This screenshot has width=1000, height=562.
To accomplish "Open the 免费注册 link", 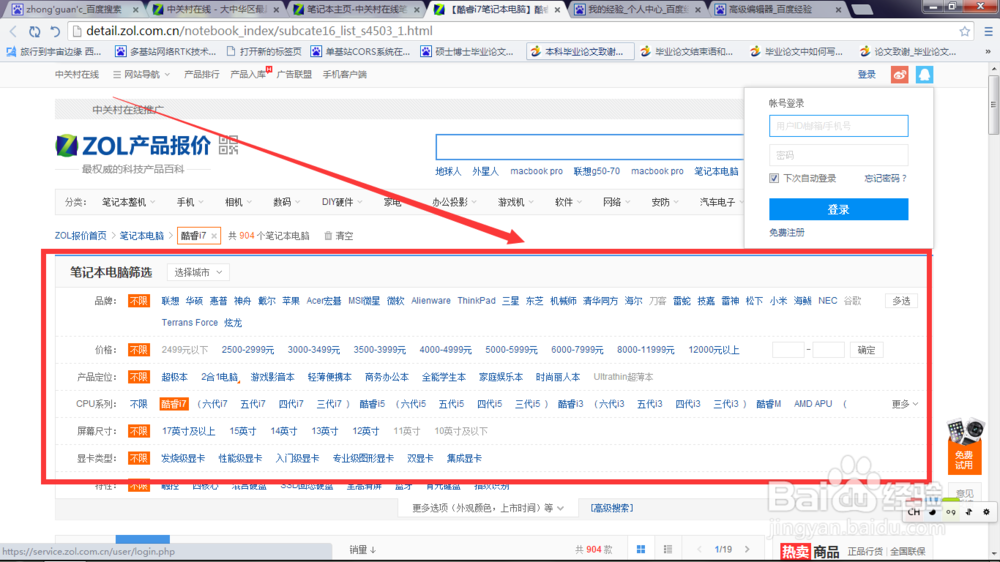I will 786,233.
